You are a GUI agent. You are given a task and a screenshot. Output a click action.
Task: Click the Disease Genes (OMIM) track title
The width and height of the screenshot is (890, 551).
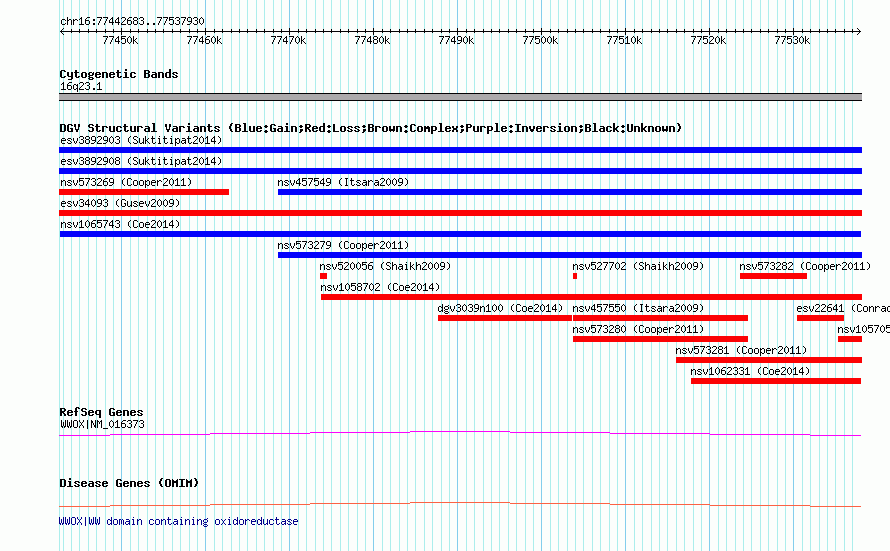(129, 483)
